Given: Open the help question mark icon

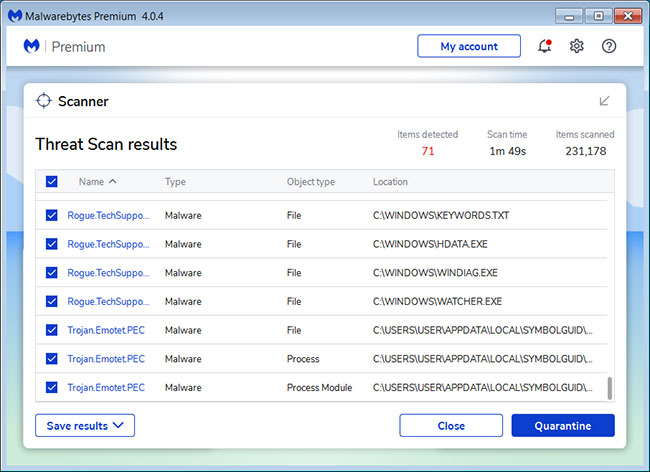Looking at the screenshot, I should pos(609,46).
